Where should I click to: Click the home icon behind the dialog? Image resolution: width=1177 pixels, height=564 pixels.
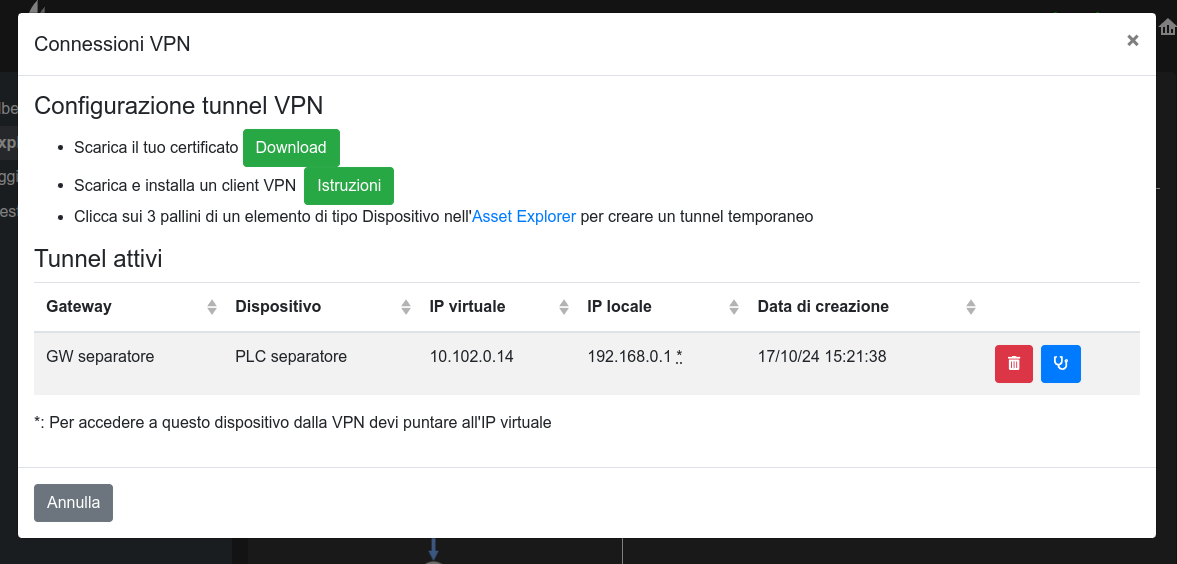coord(1167,28)
